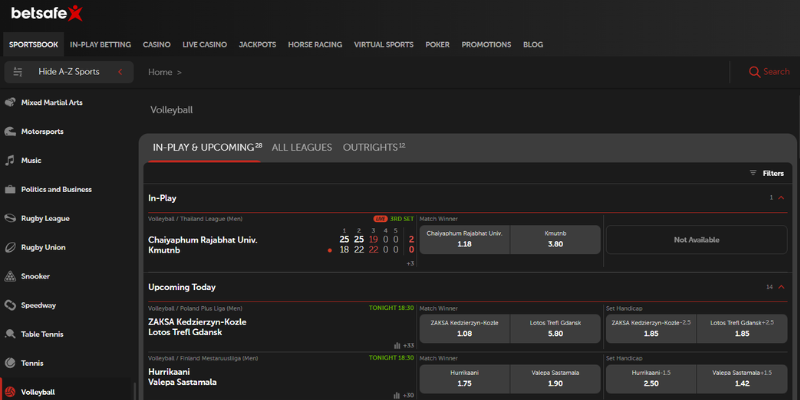Bet on Lotos Trefl Gdansk match winner 5.80
The width and height of the screenshot is (800, 400).
[x=555, y=329]
